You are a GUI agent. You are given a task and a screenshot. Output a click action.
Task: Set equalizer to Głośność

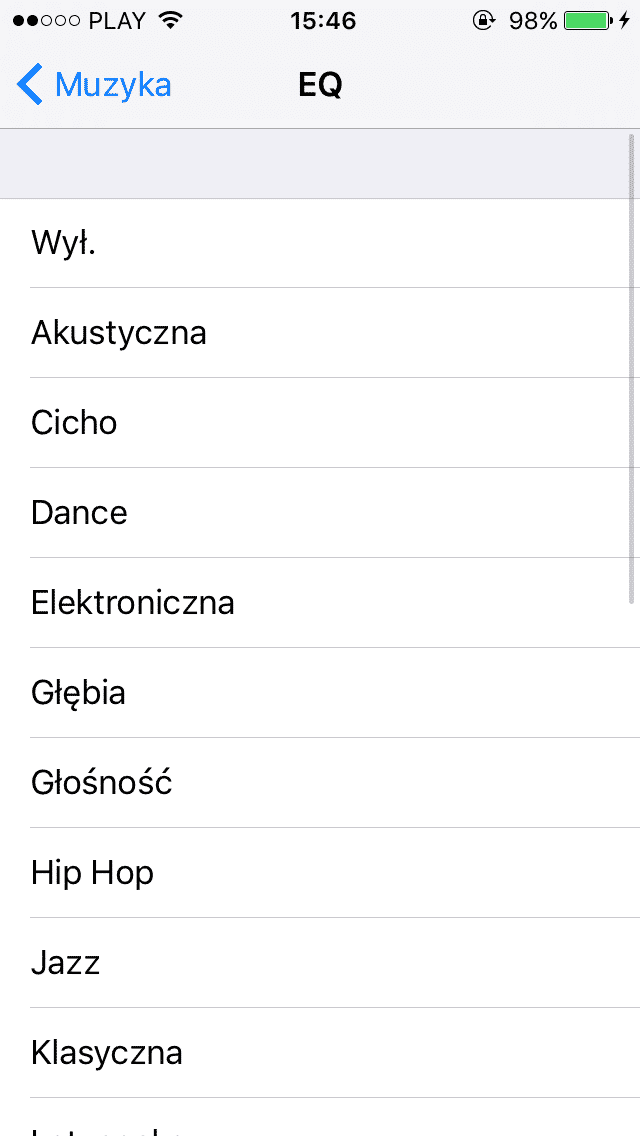click(x=320, y=783)
